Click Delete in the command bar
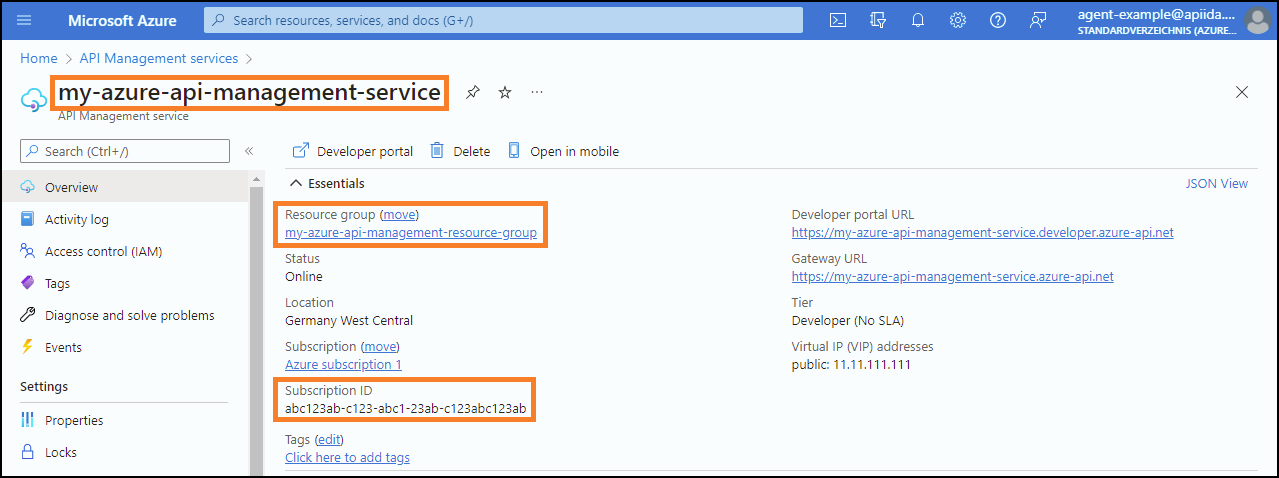 point(460,151)
